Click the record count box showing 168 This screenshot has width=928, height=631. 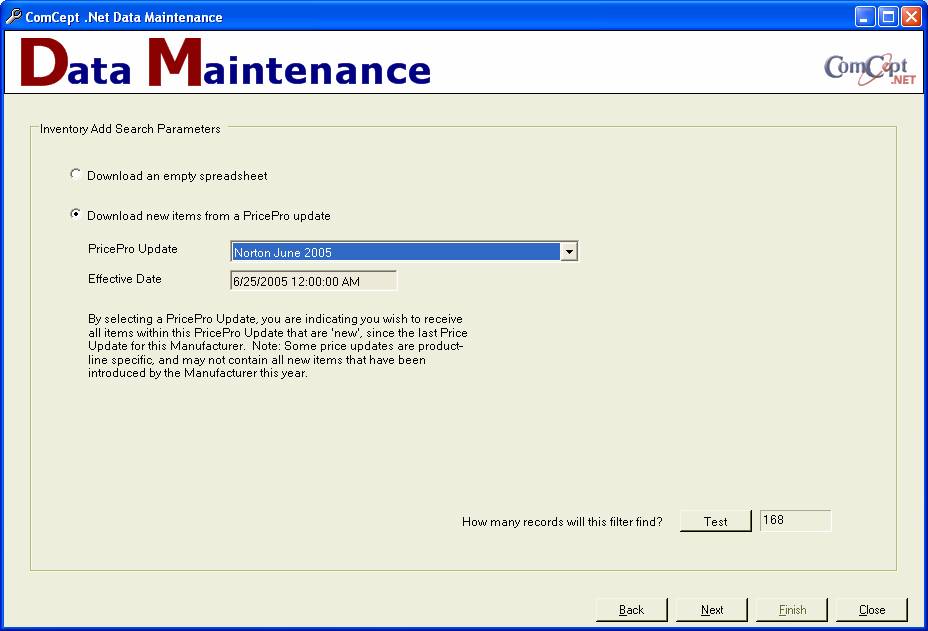795,520
